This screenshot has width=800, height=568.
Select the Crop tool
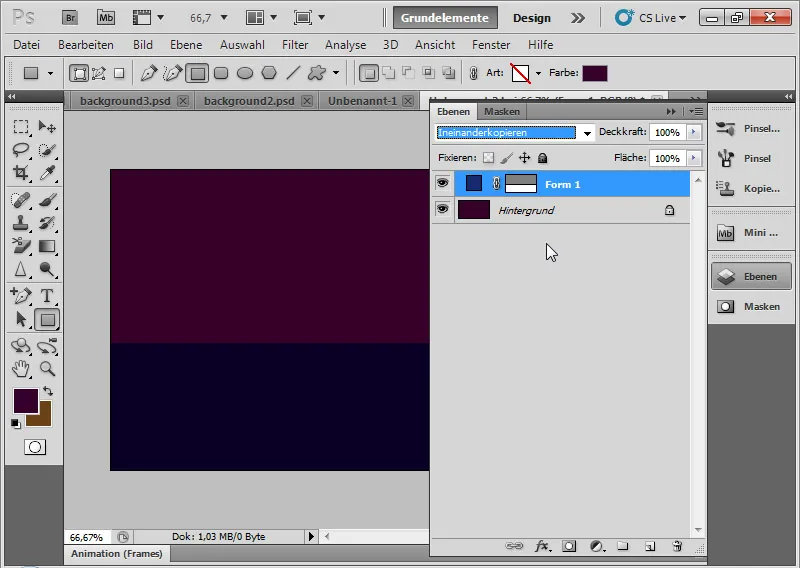click(21, 172)
